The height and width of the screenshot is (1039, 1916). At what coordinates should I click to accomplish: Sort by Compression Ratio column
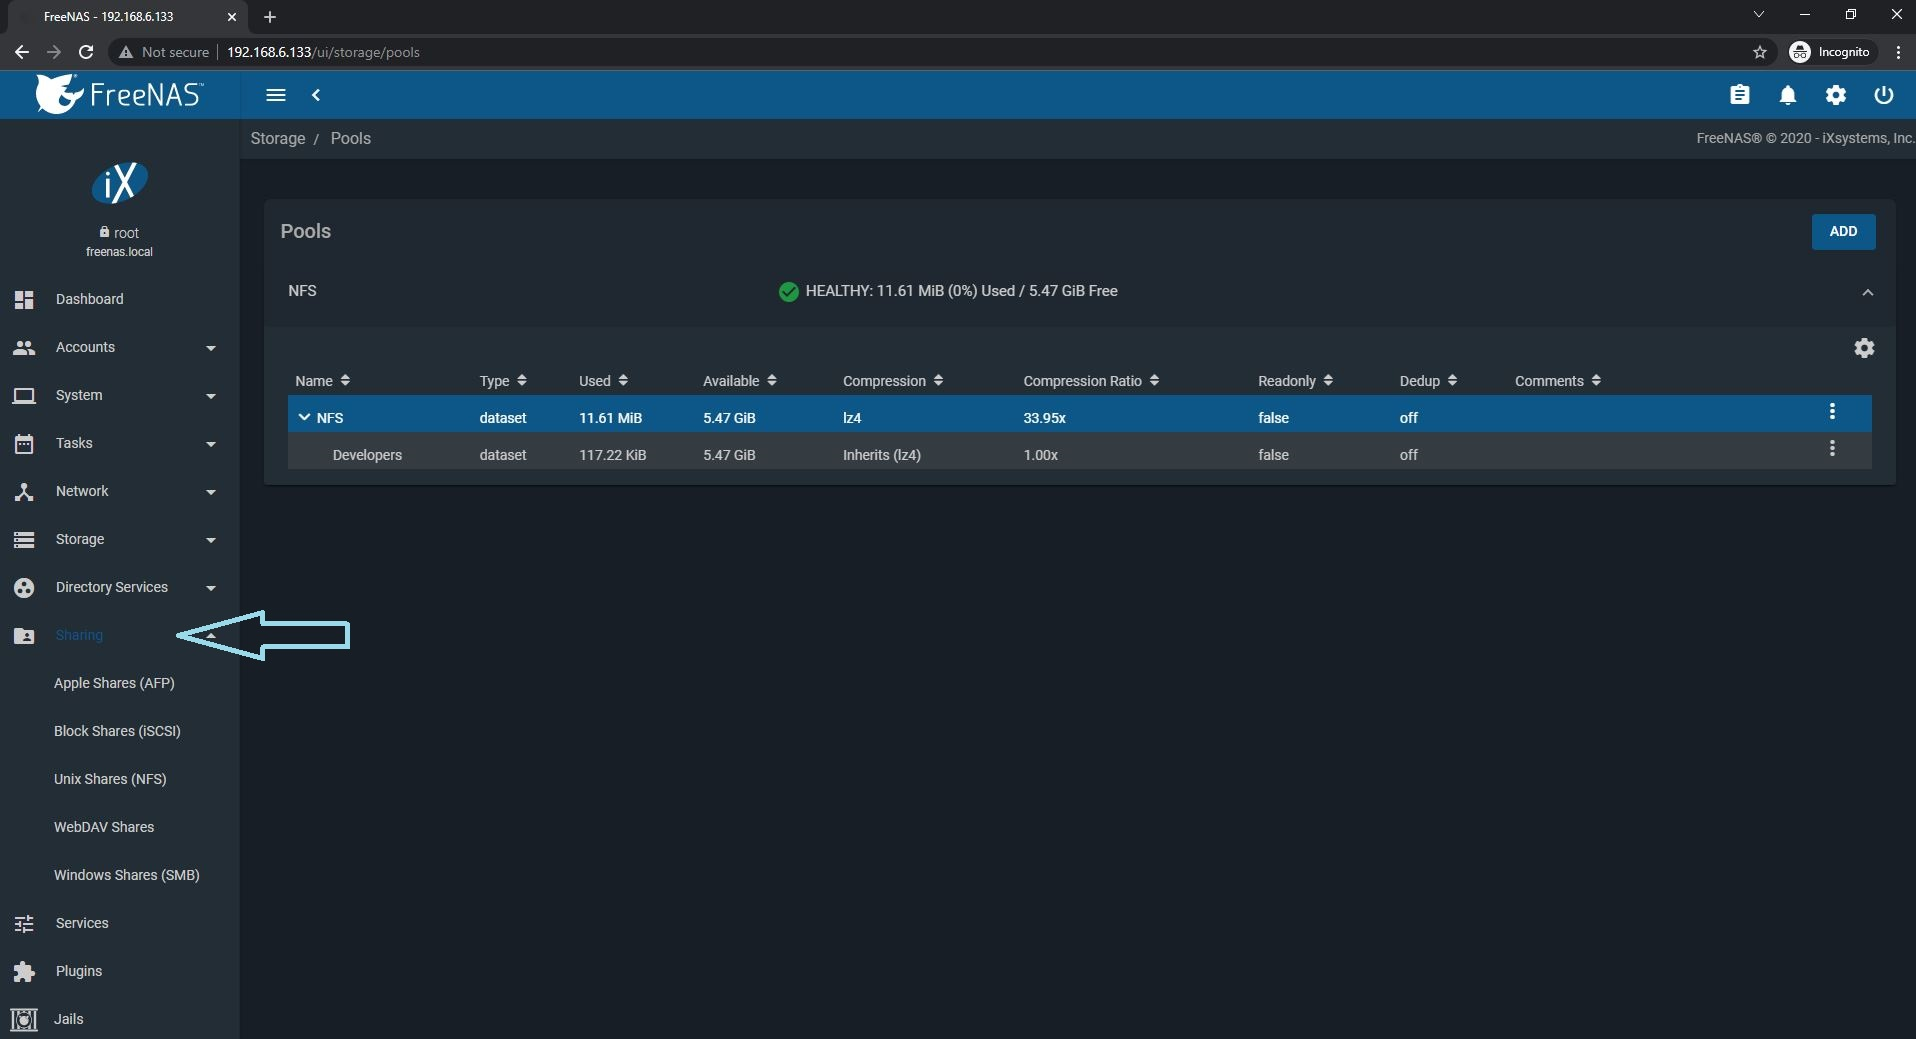pos(1091,381)
